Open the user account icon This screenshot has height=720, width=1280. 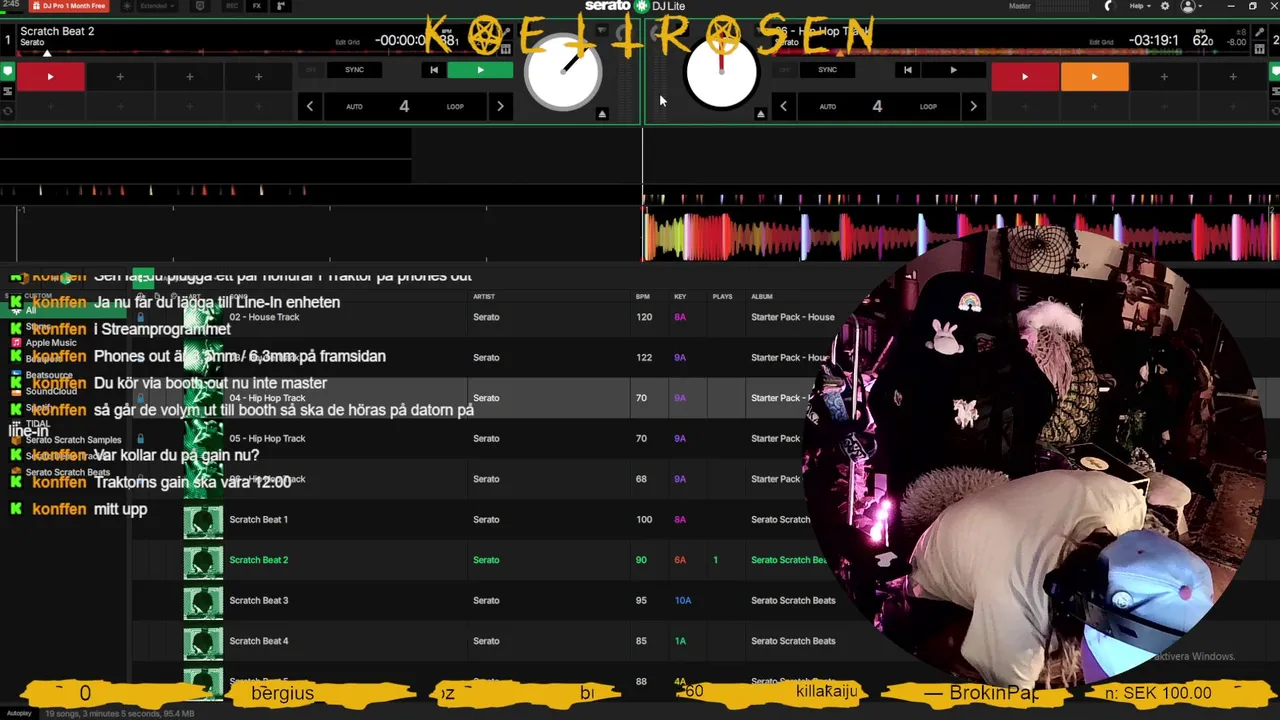tap(1188, 6)
